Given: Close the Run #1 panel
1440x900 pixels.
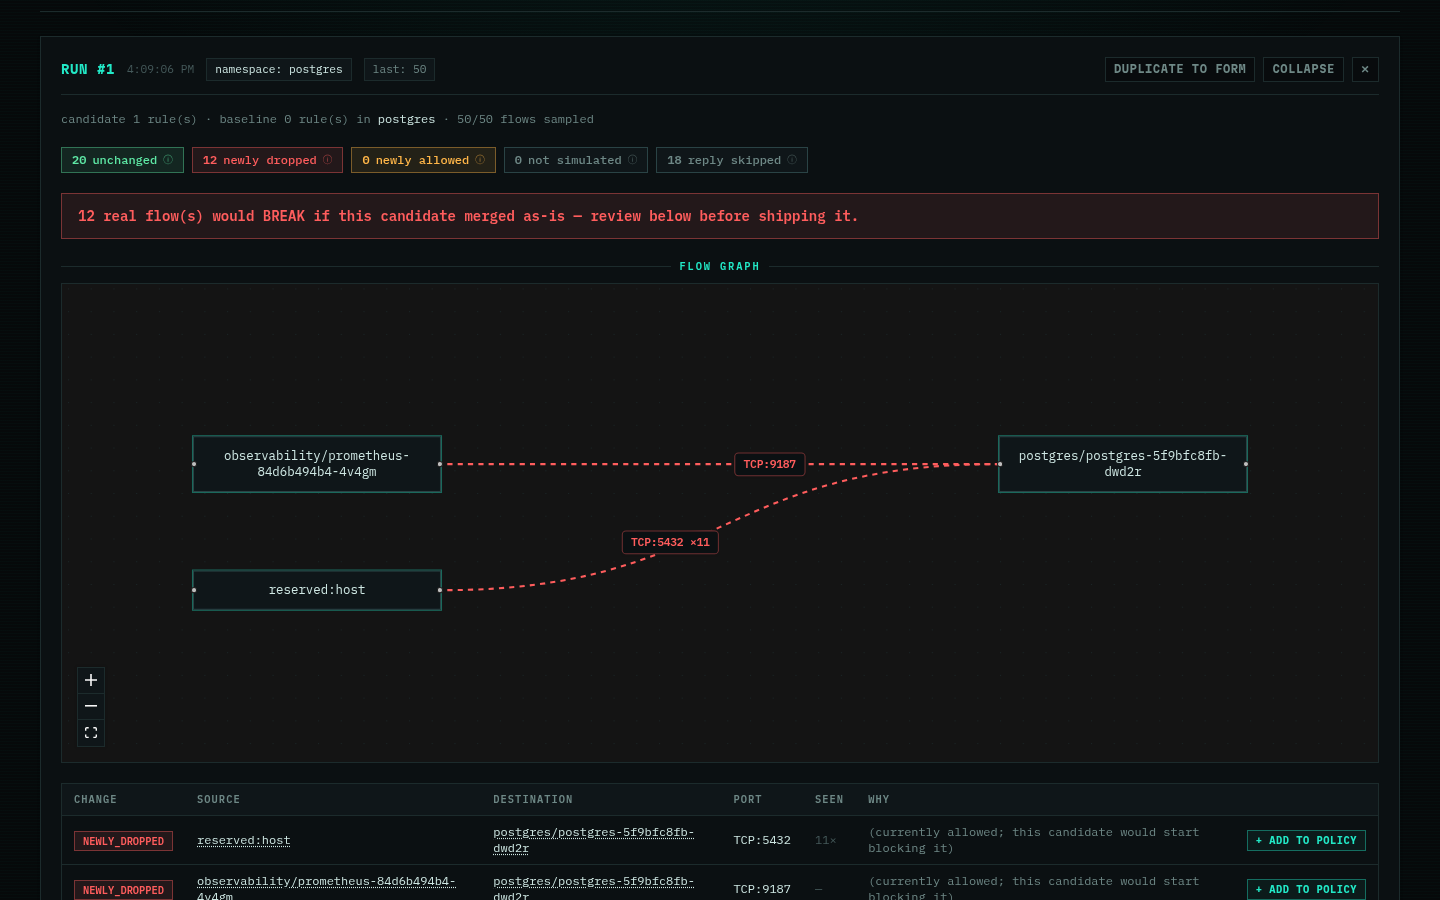Looking at the screenshot, I should point(1365,69).
